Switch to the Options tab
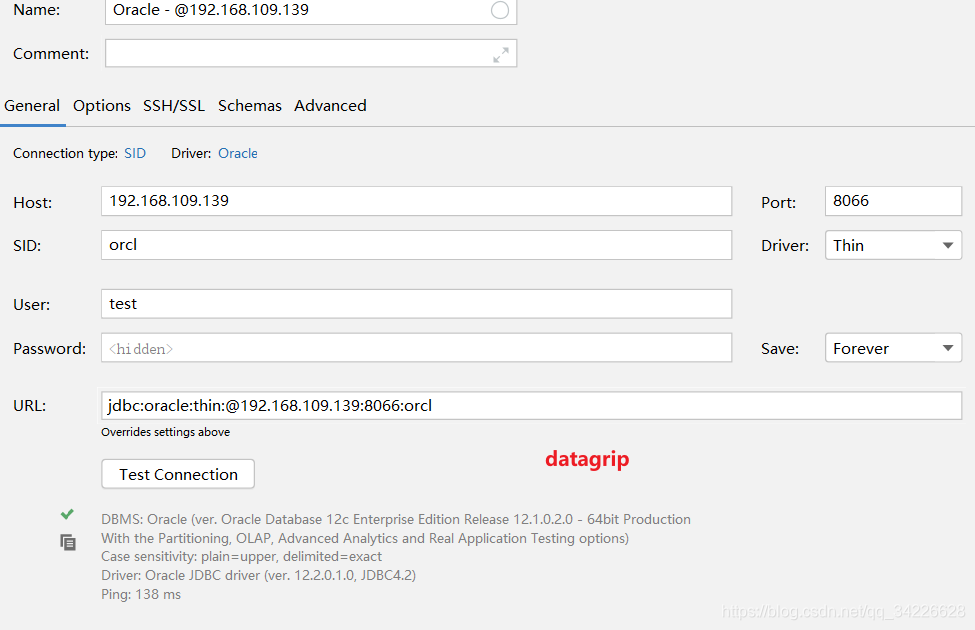 point(101,105)
